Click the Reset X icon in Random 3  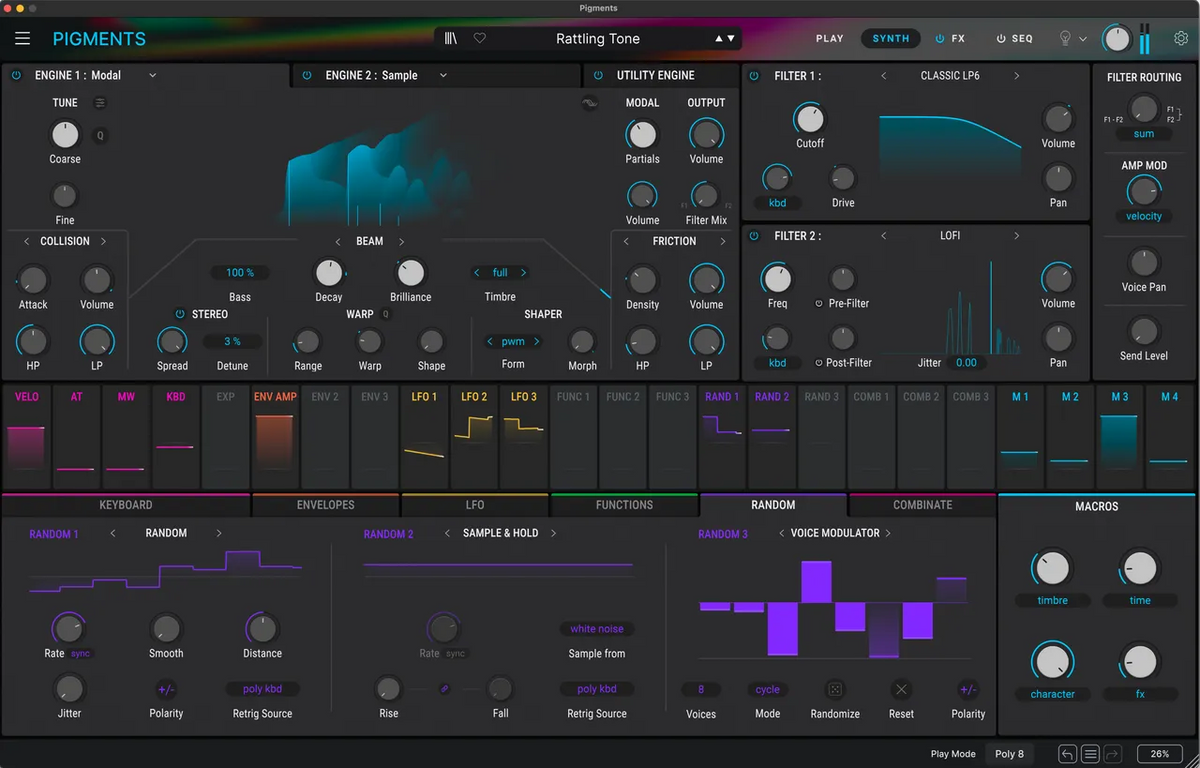pyautogui.click(x=901, y=689)
